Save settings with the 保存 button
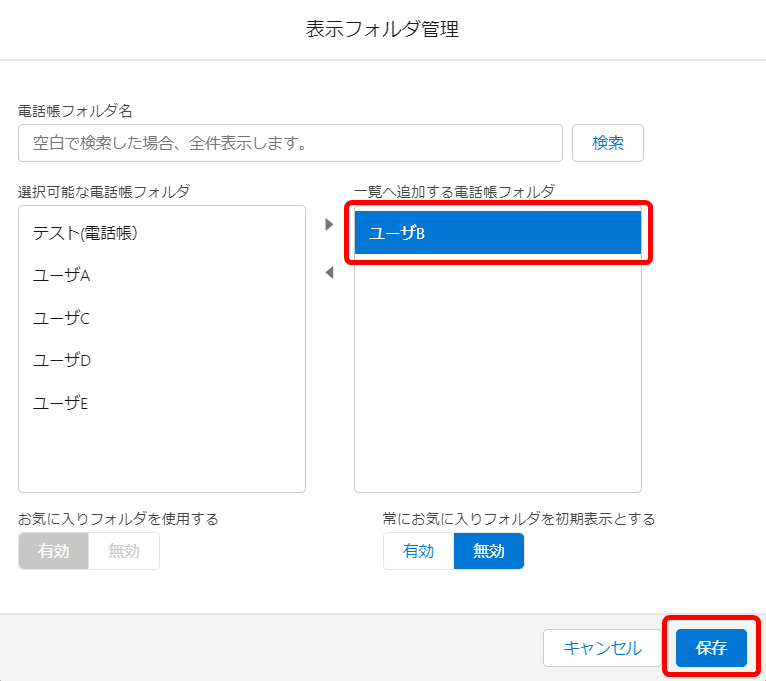The width and height of the screenshot is (766, 681). [x=711, y=648]
